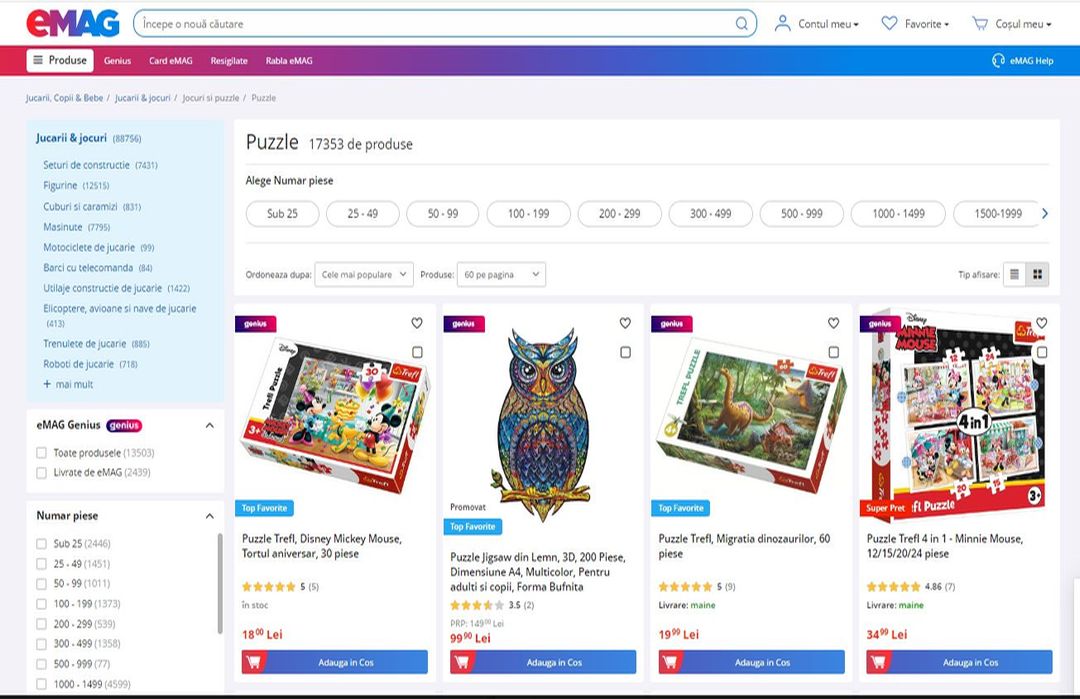
Task: Expand more categories with mai mult
Action: click(74, 384)
